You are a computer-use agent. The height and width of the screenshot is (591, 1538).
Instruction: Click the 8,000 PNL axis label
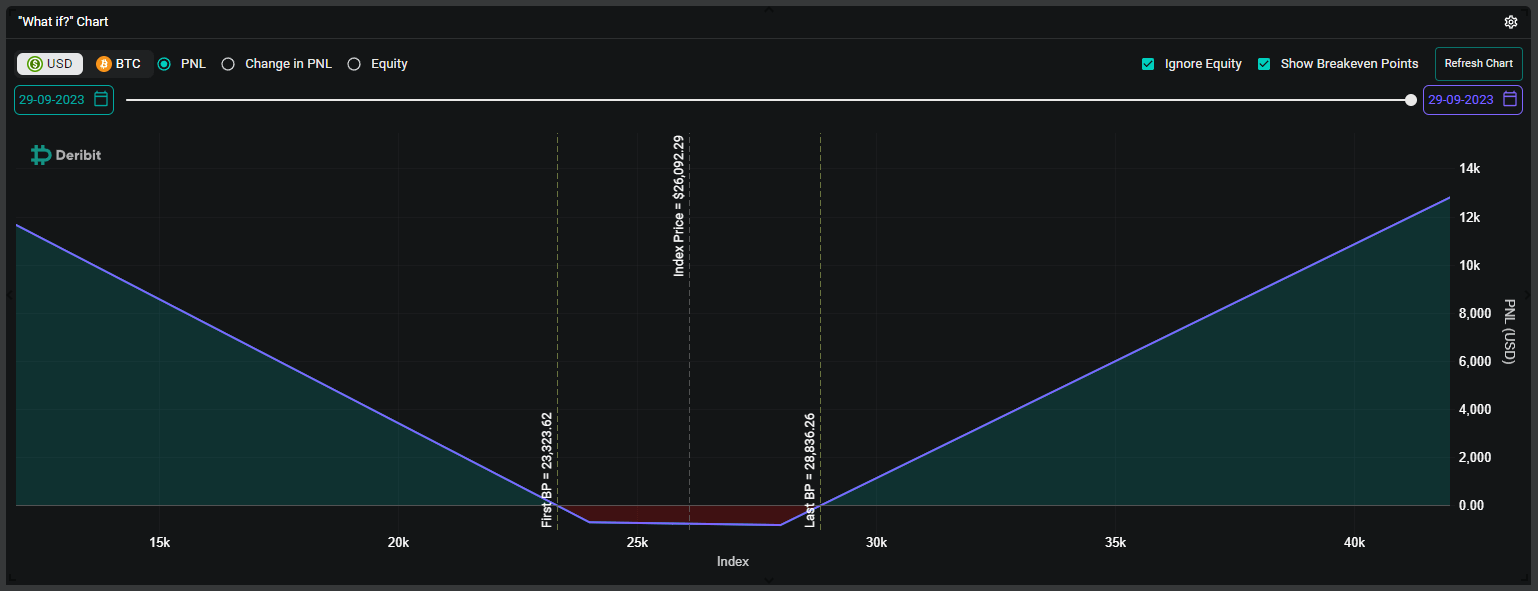coord(1477,313)
